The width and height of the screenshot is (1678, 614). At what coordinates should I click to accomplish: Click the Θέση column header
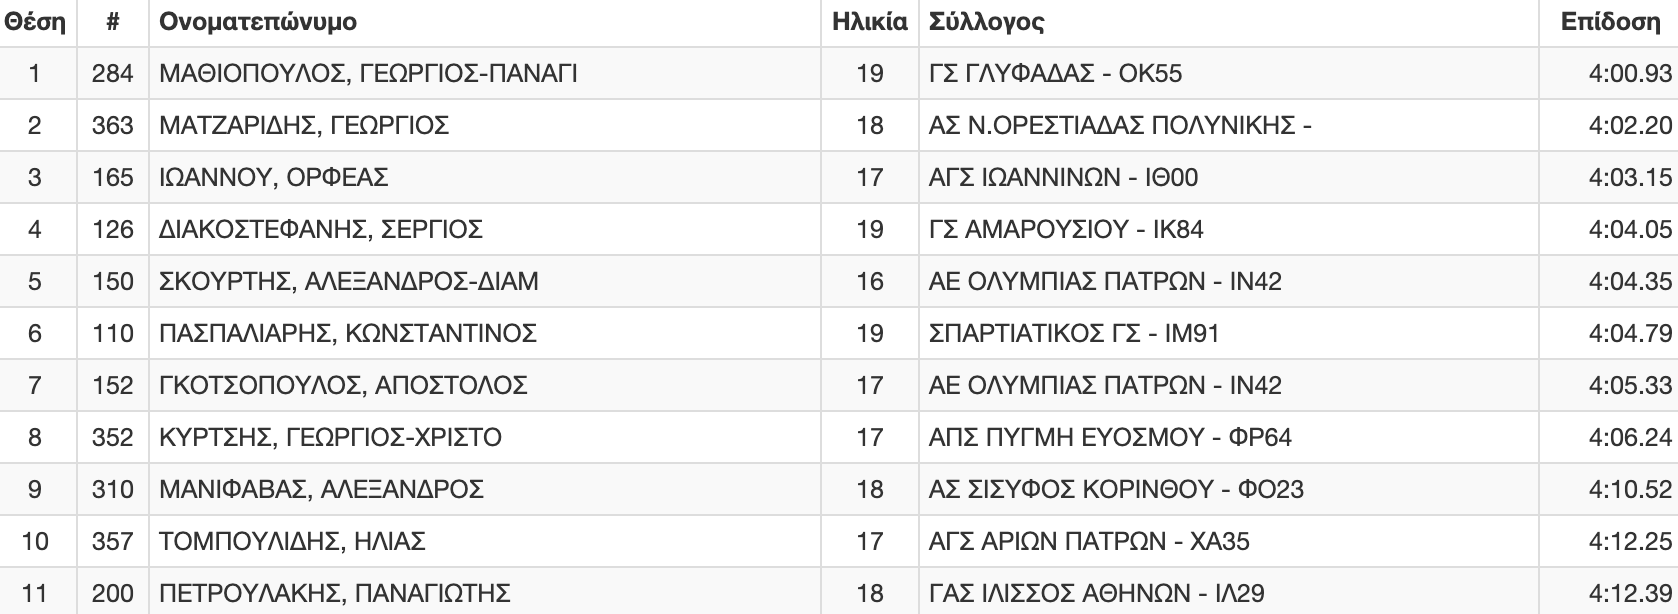click(35, 22)
